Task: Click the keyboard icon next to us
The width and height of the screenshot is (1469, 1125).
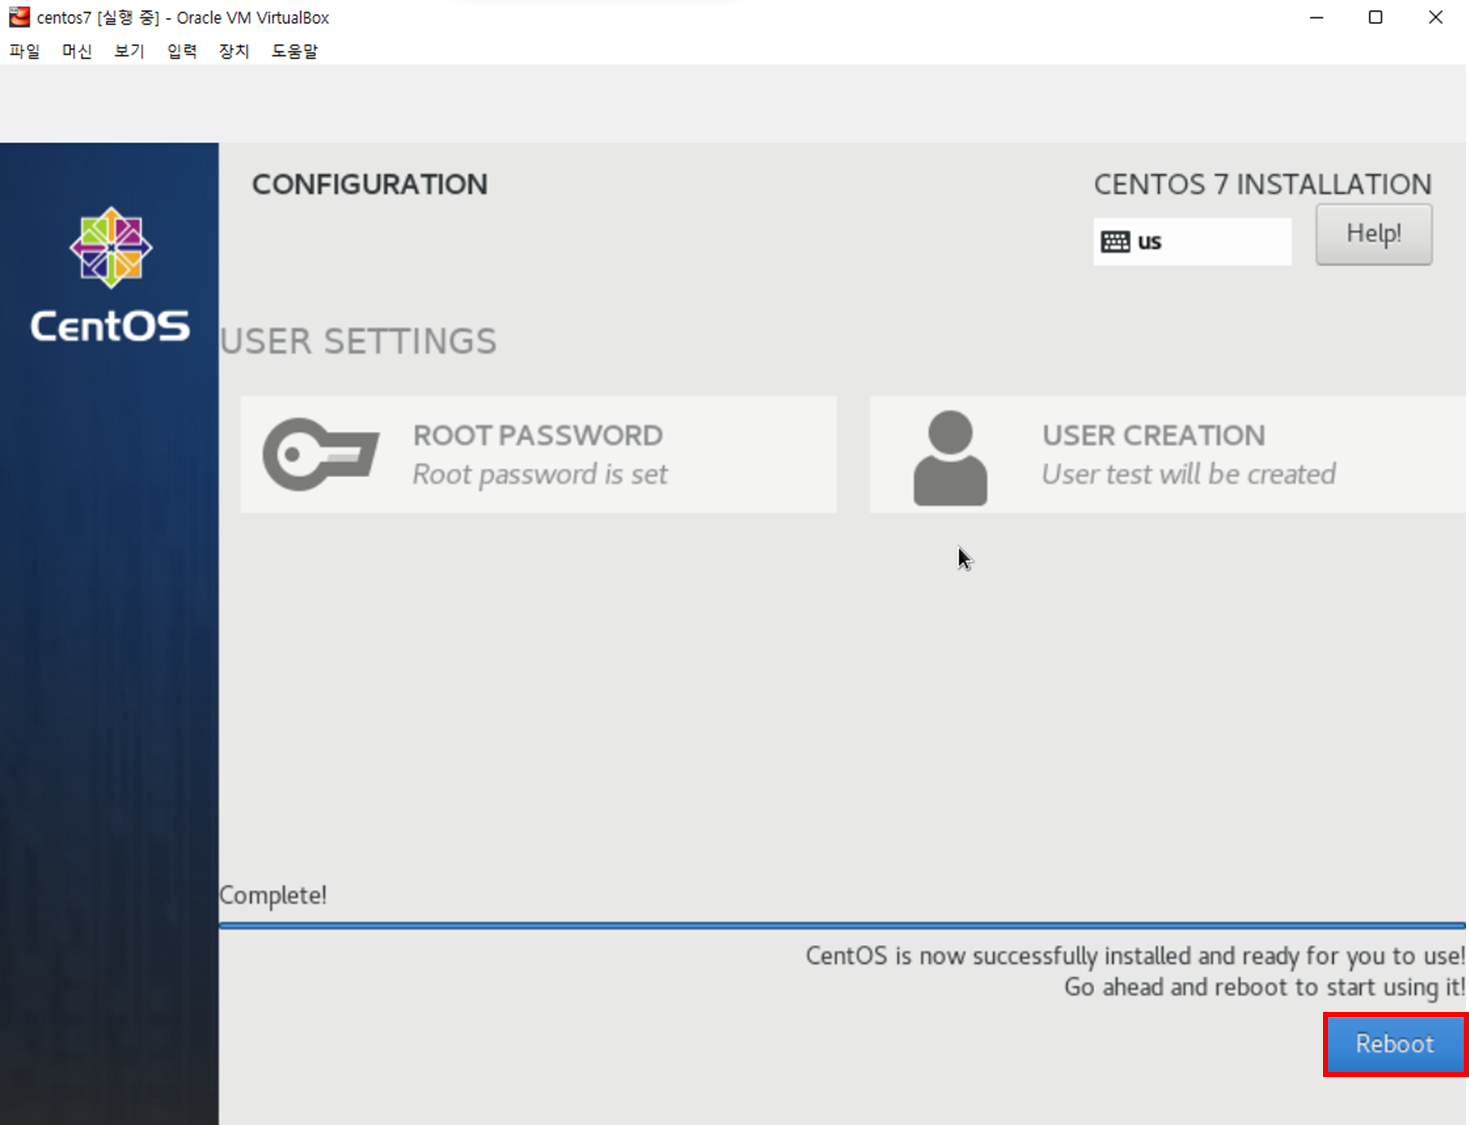Action: point(1115,241)
